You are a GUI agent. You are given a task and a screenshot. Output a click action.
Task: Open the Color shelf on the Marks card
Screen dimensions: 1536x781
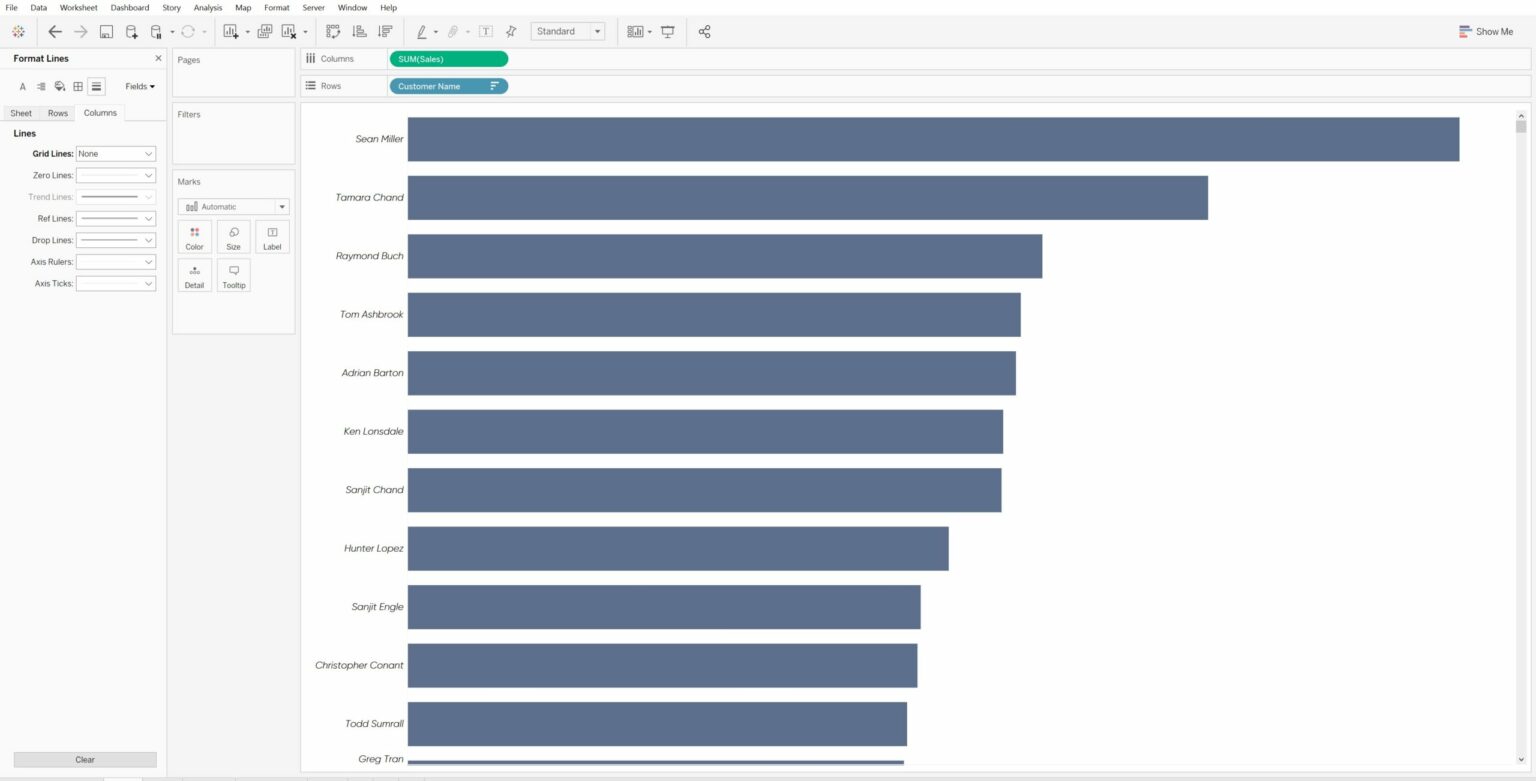pos(194,237)
